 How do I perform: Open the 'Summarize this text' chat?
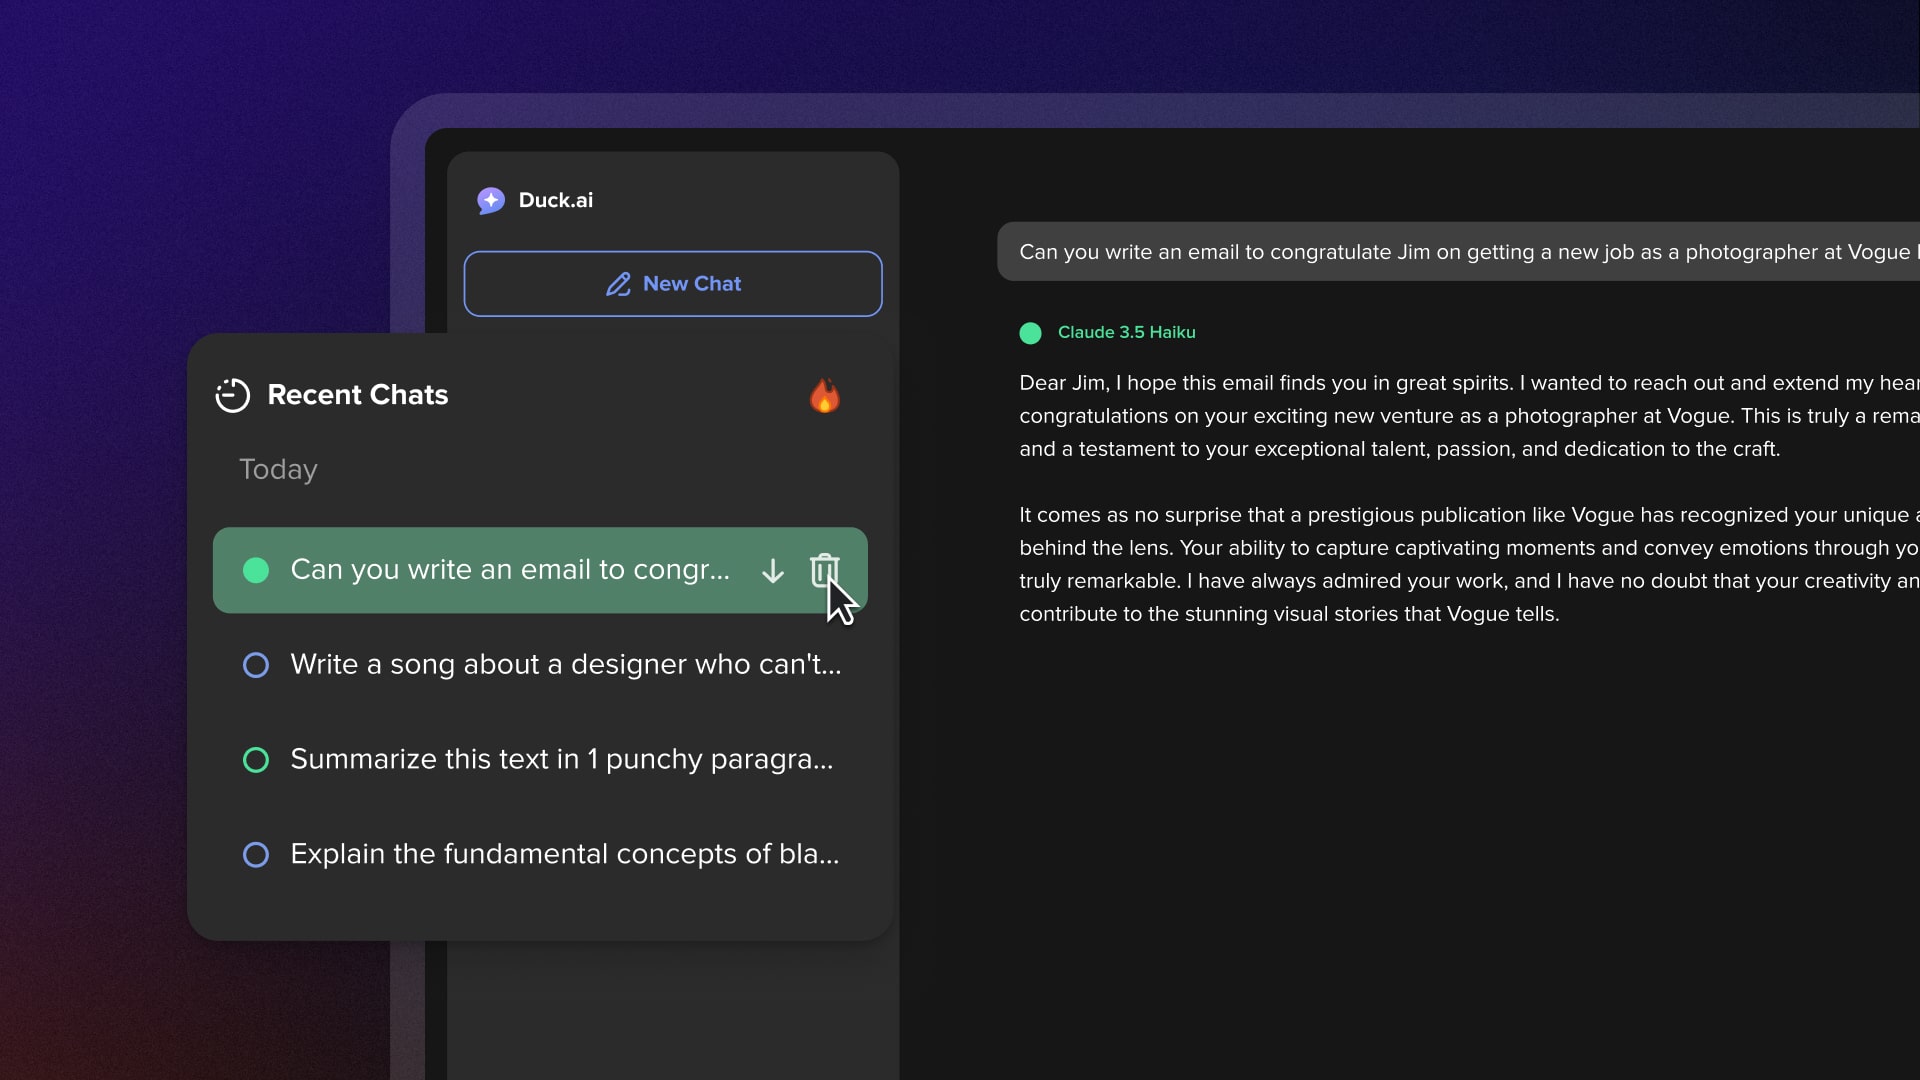(540, 760)
